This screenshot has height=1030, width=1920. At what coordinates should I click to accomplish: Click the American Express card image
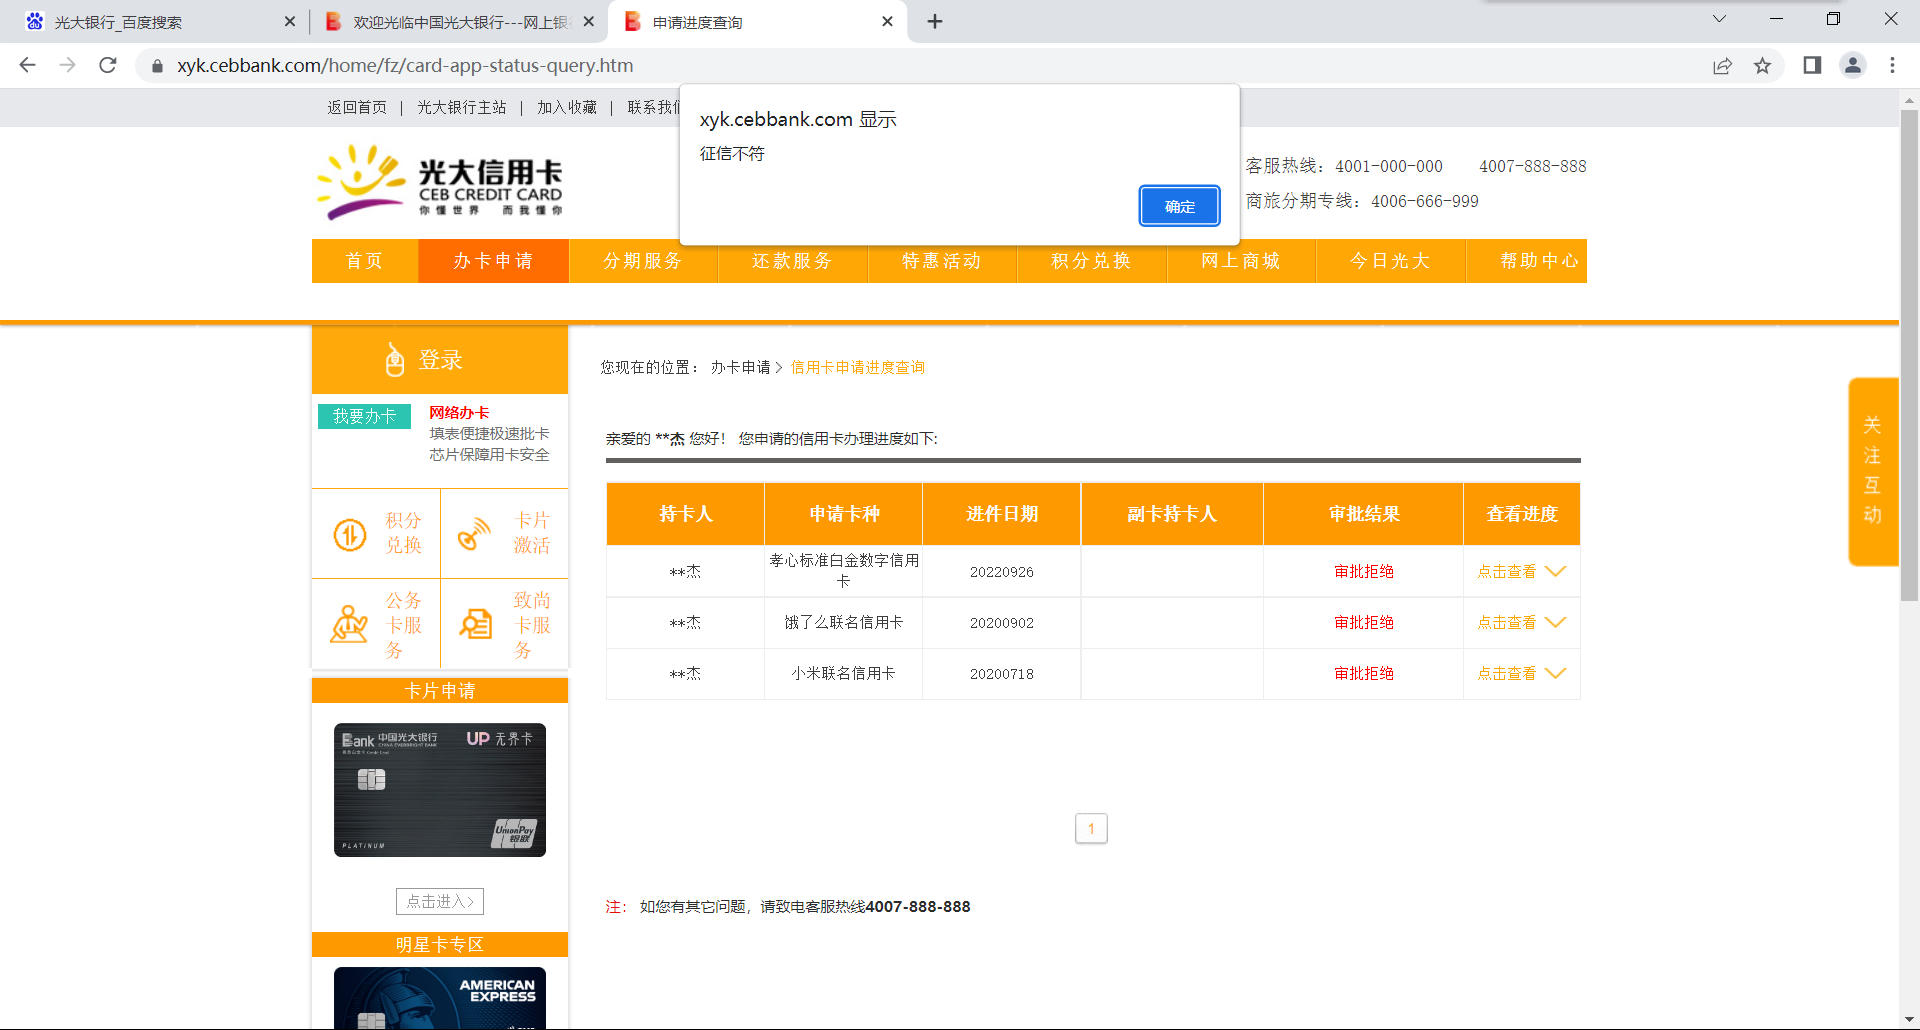(x=440, y=998)
